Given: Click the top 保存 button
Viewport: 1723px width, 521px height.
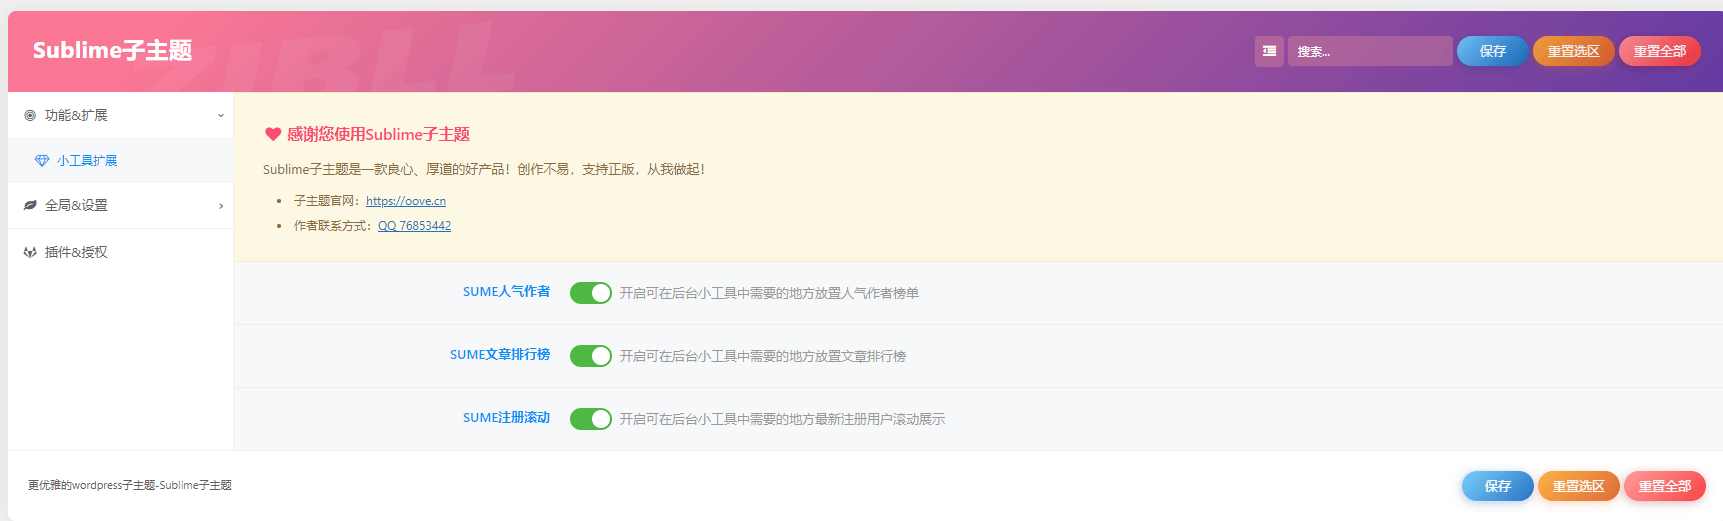Looking at the screenshot, I should pos(1493,51).
